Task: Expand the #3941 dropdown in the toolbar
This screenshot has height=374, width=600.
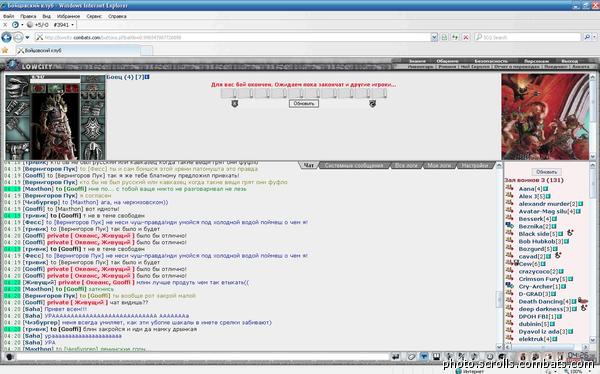Action: 72,25
